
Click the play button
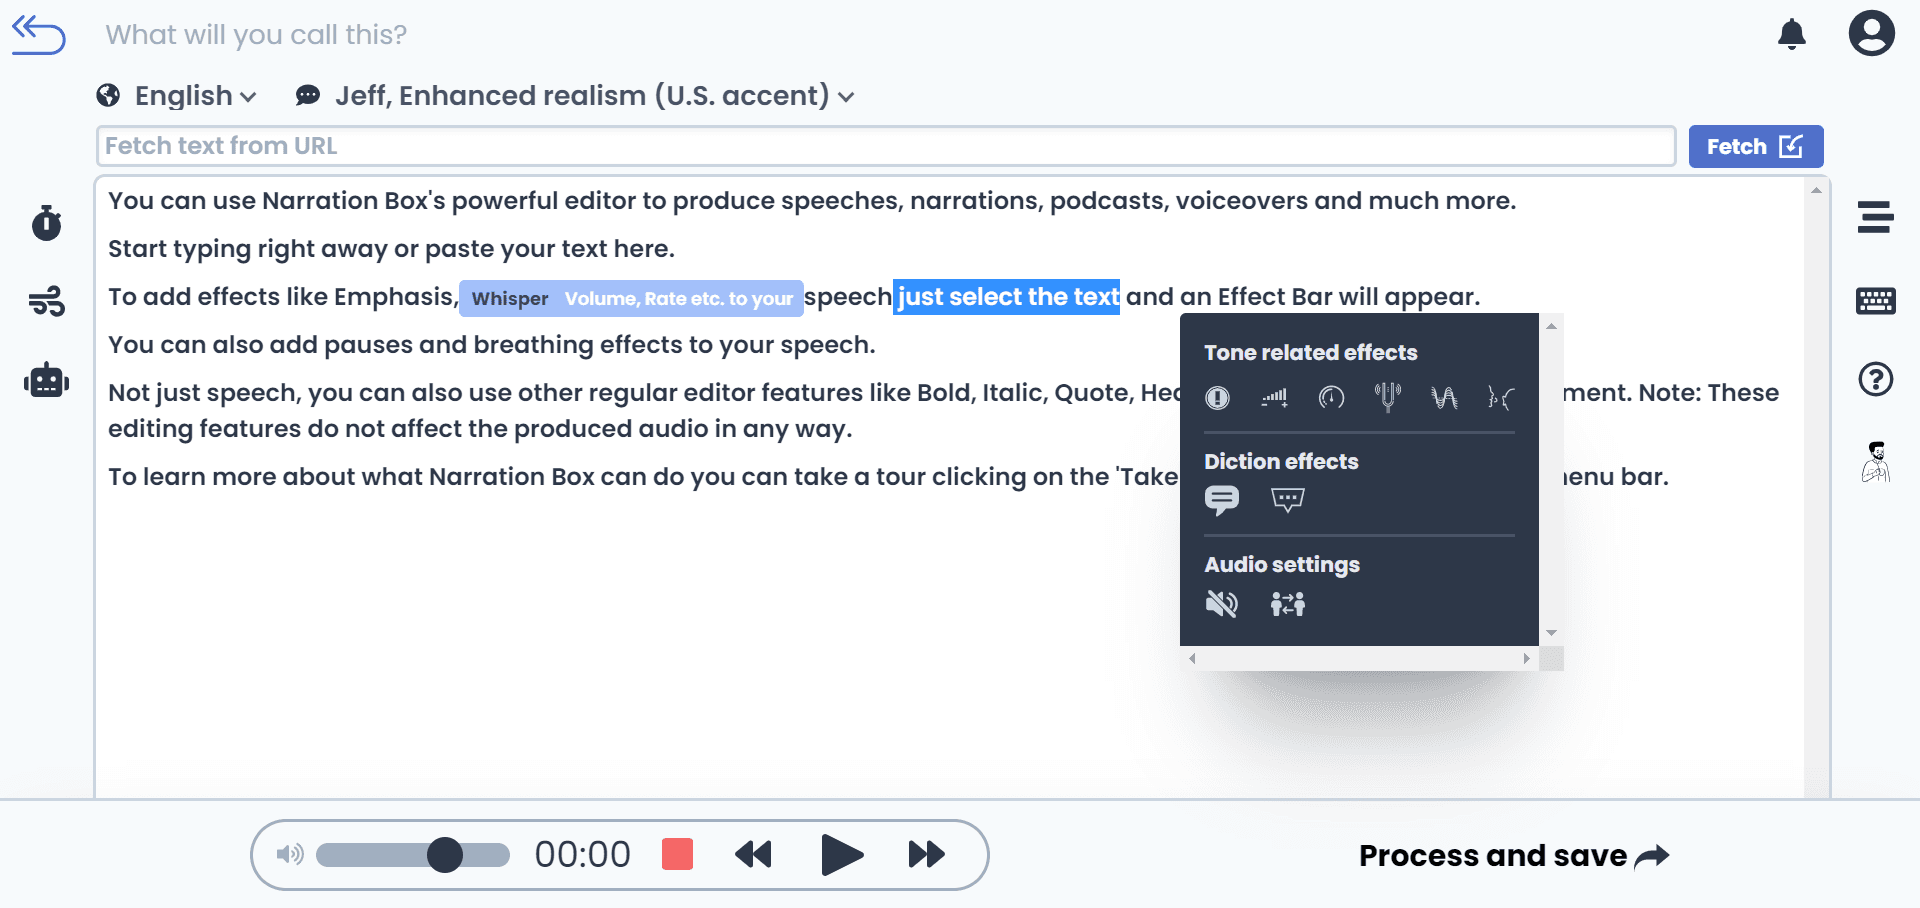click(x=842, y=854)
